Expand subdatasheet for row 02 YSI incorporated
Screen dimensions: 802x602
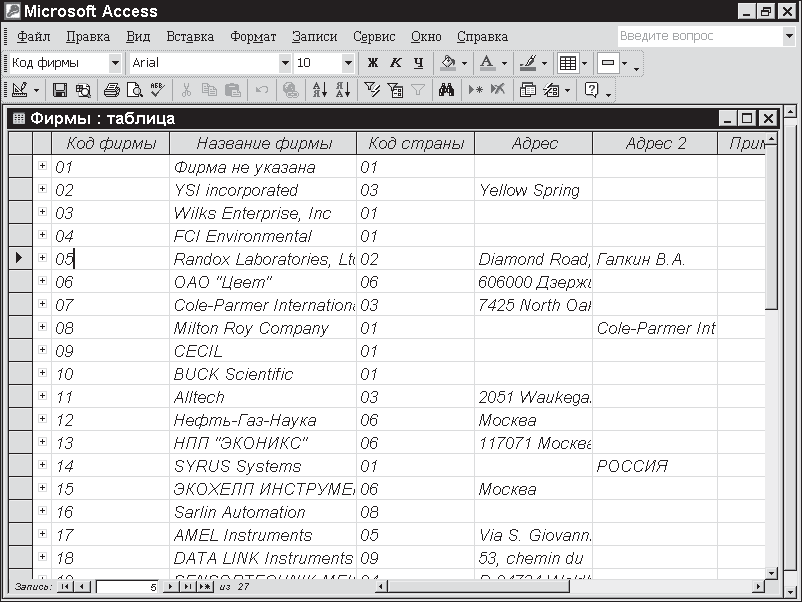42,190
